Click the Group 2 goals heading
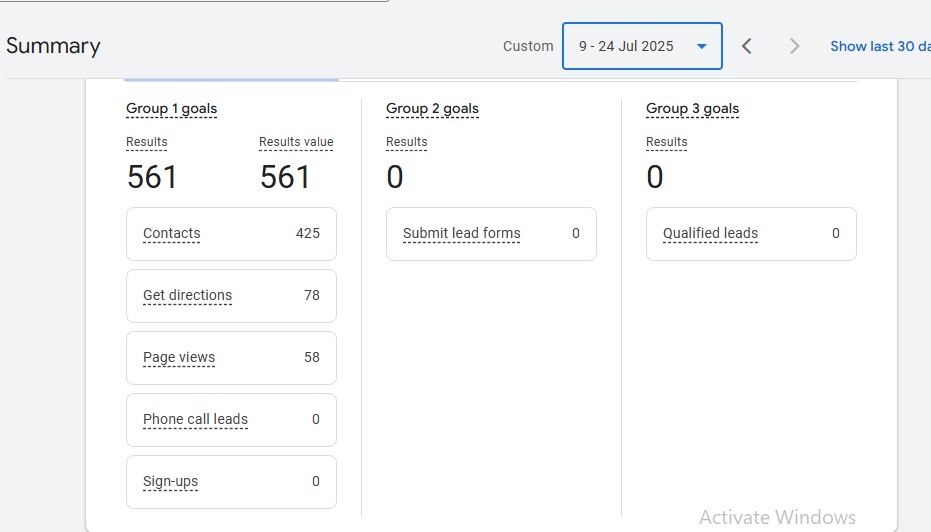 (x=432, y=109)
